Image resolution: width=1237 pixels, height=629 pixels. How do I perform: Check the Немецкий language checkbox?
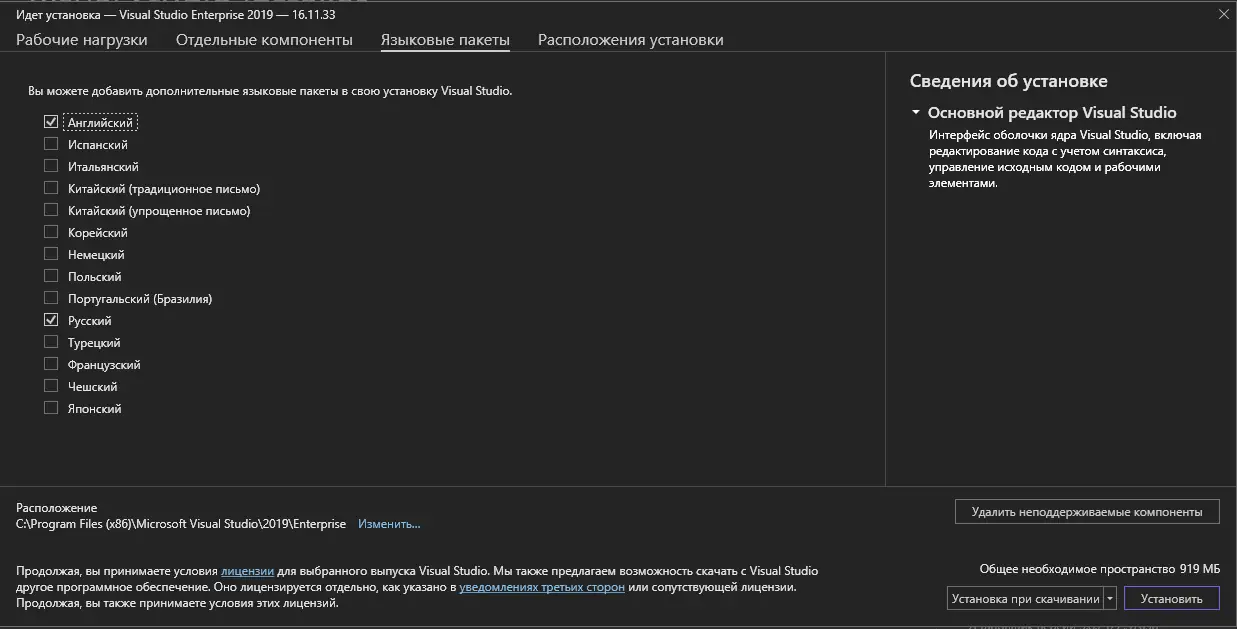[51, 254]
